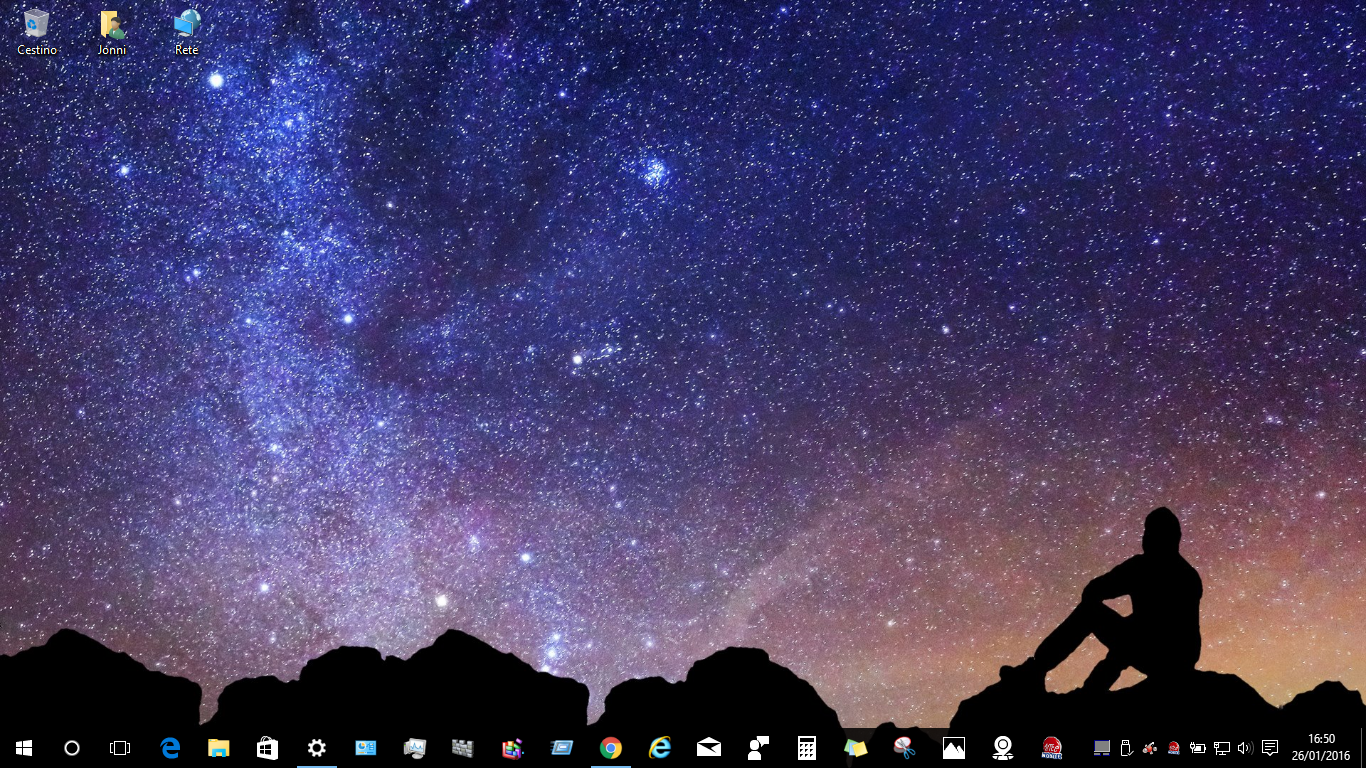The image size is (1366, 768).
Task: Open Task View
Action: tap(119, 748)
